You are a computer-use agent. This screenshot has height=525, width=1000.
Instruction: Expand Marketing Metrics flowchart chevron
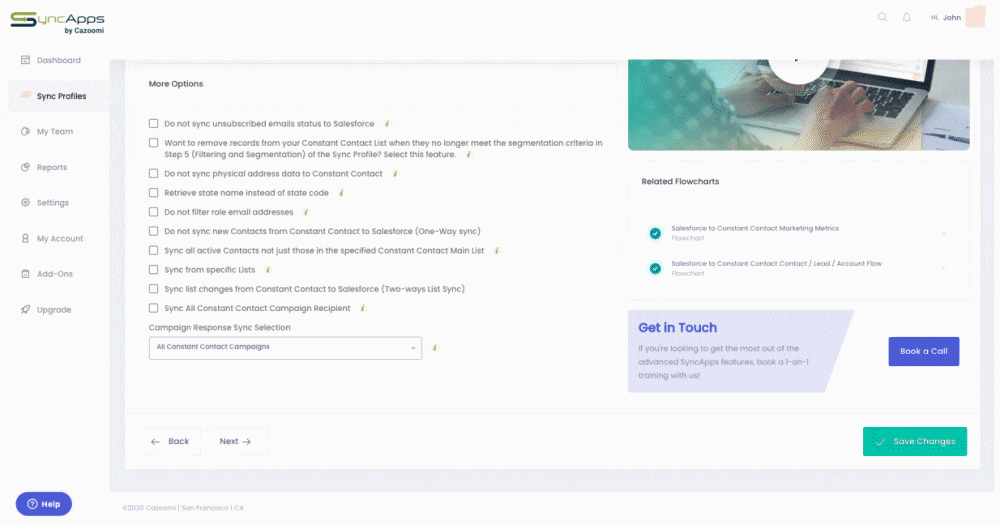(944, 233)
